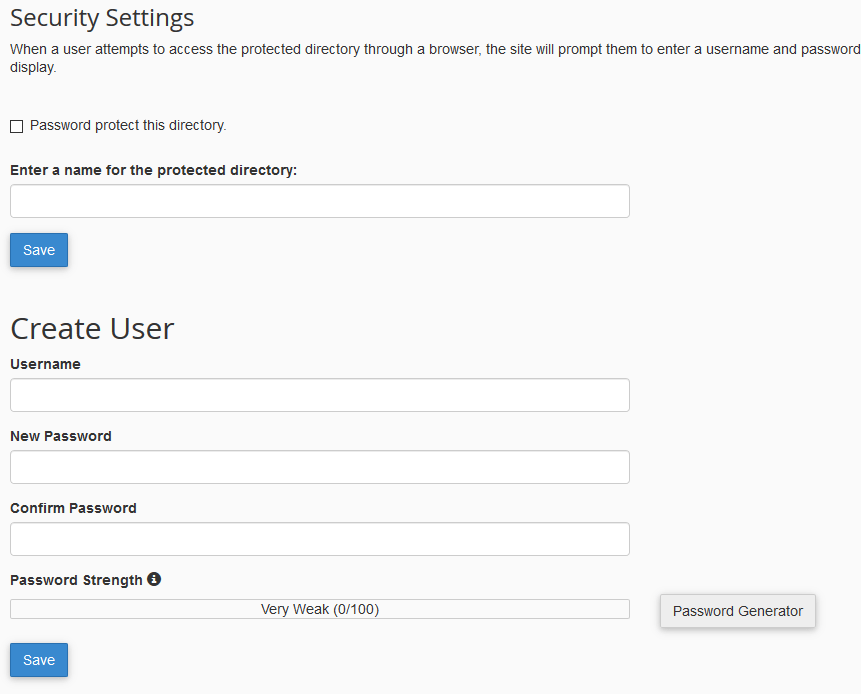Image resolution: width=861 pixels, height=694 pixels.
Task: Focus the Username input field
Action: point(320,395)
